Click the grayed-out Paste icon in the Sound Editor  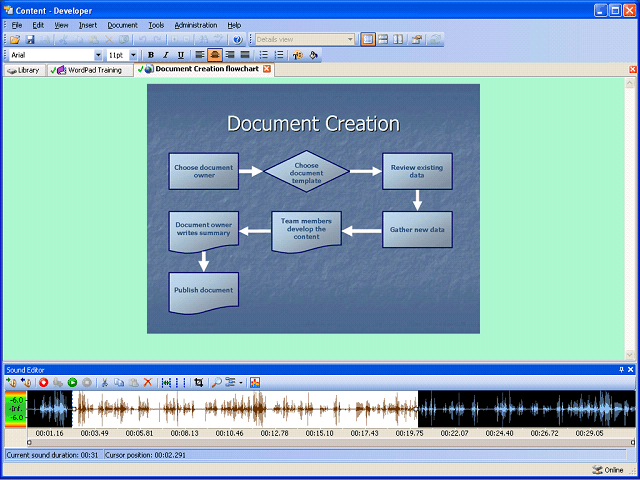click(x=133, y=382)
